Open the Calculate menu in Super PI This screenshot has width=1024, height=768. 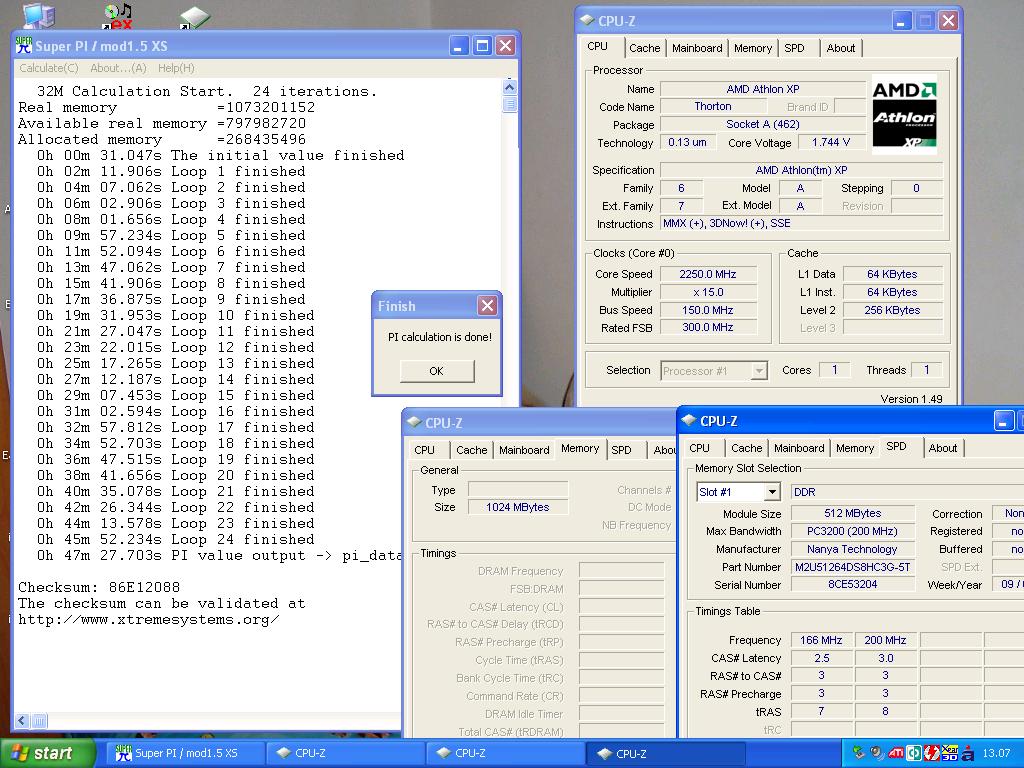pyautogui.click(x=48, y=68)
